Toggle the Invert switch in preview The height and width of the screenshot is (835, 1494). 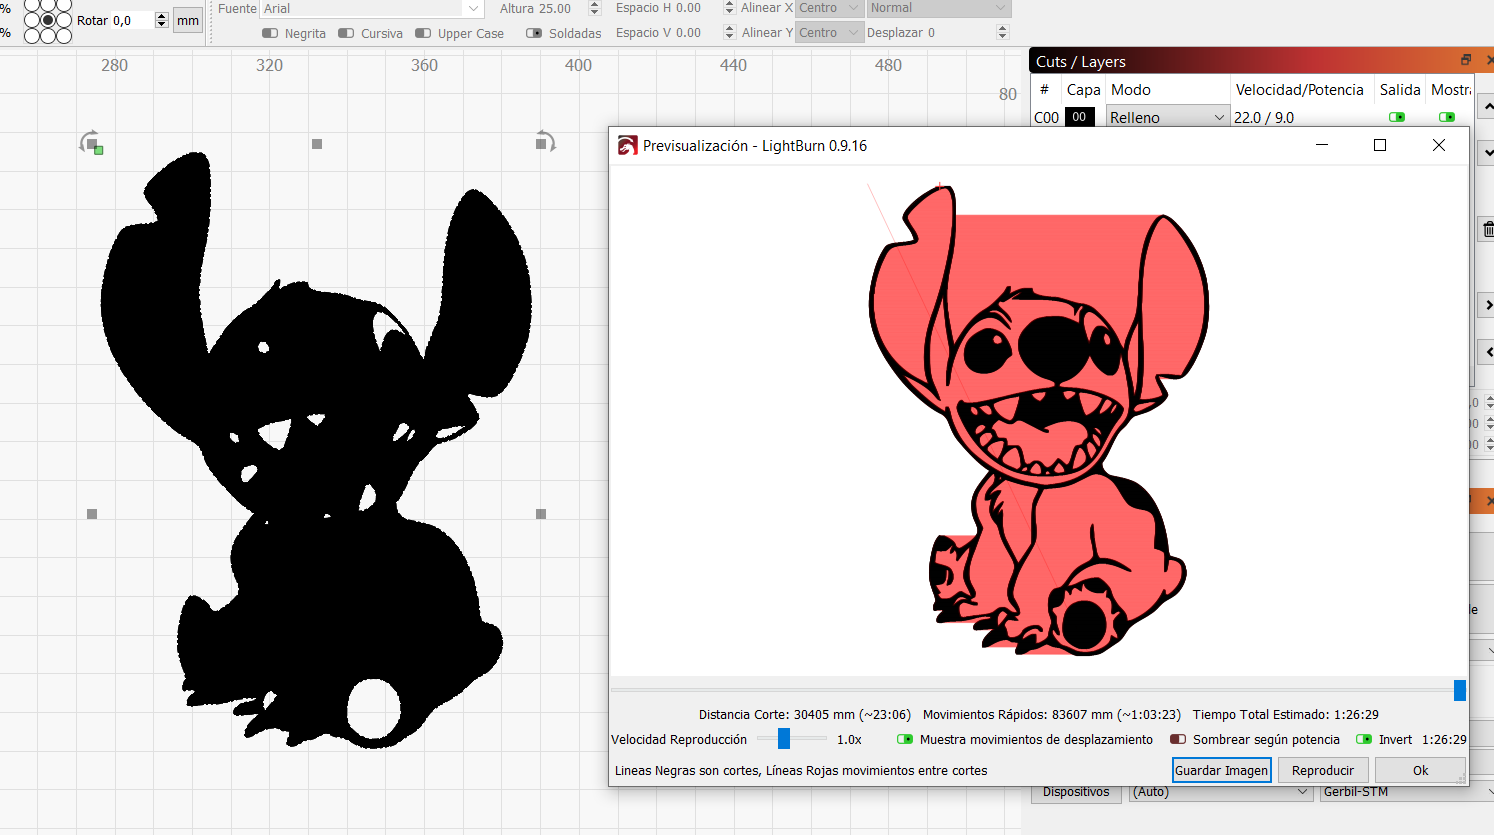pyautogui.click(x=1364, y=739)
